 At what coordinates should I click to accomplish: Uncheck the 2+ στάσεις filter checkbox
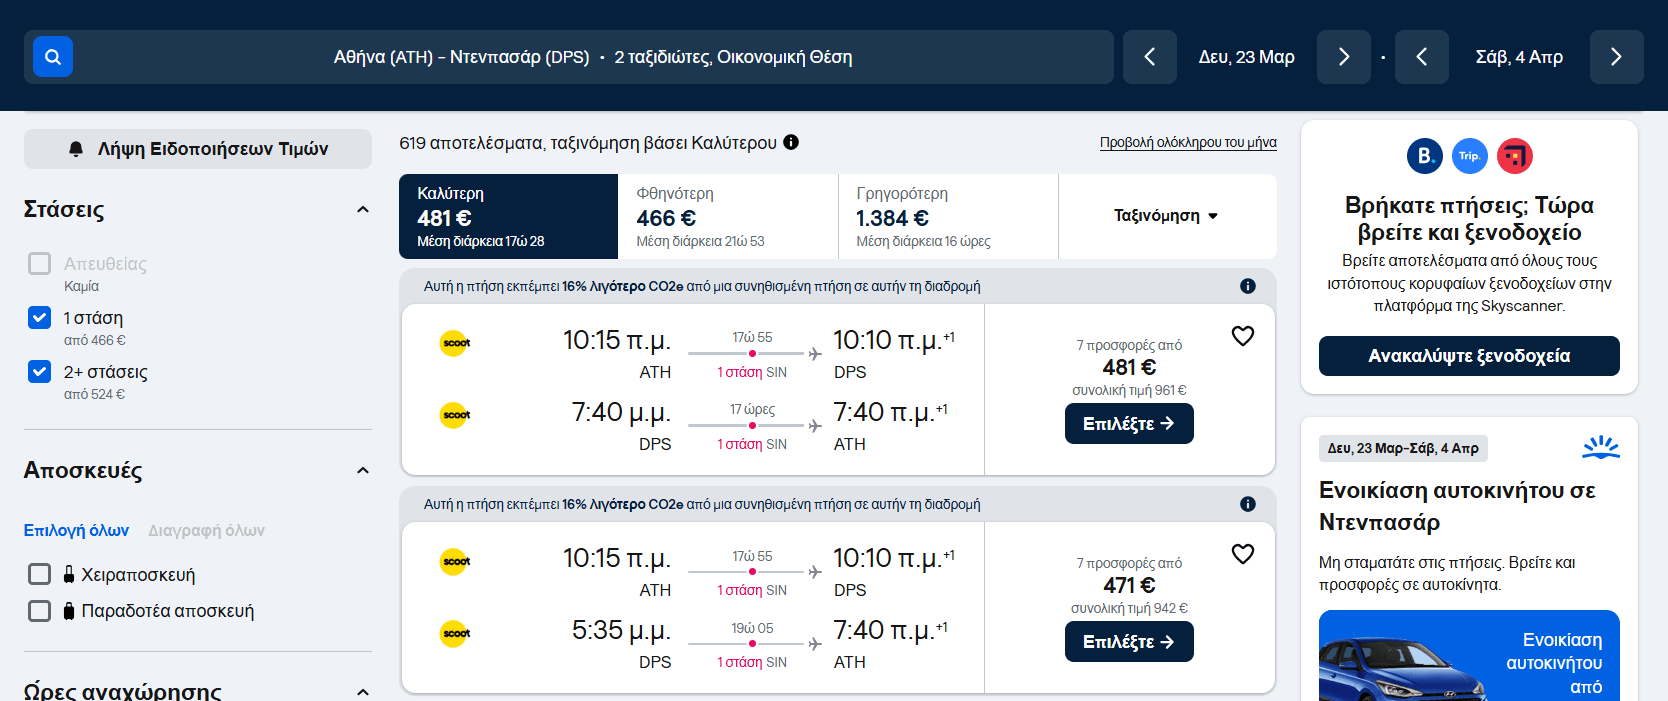[40, 372]
